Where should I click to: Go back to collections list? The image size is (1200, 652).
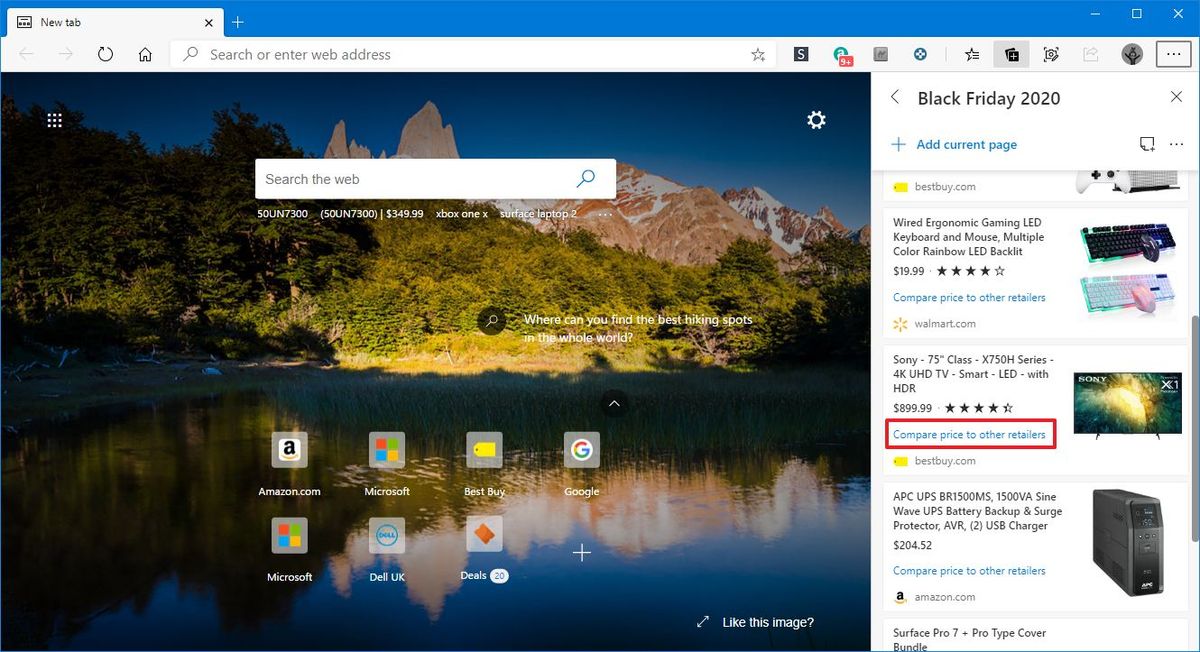click(895, 97)
